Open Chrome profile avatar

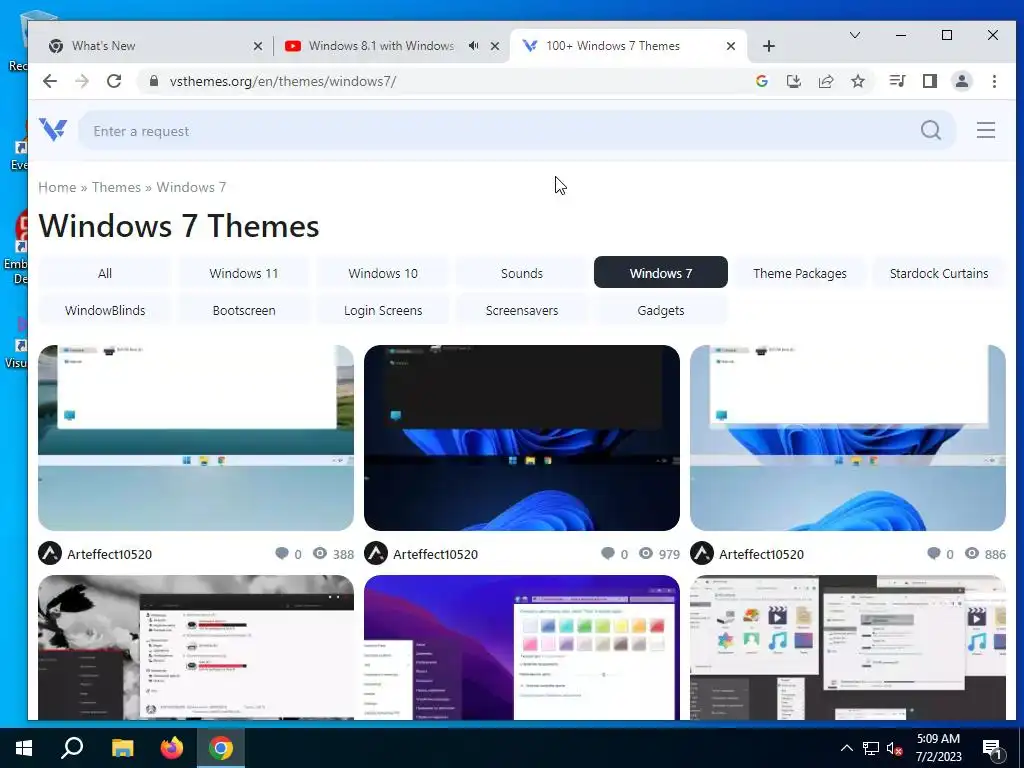point(962,81)
